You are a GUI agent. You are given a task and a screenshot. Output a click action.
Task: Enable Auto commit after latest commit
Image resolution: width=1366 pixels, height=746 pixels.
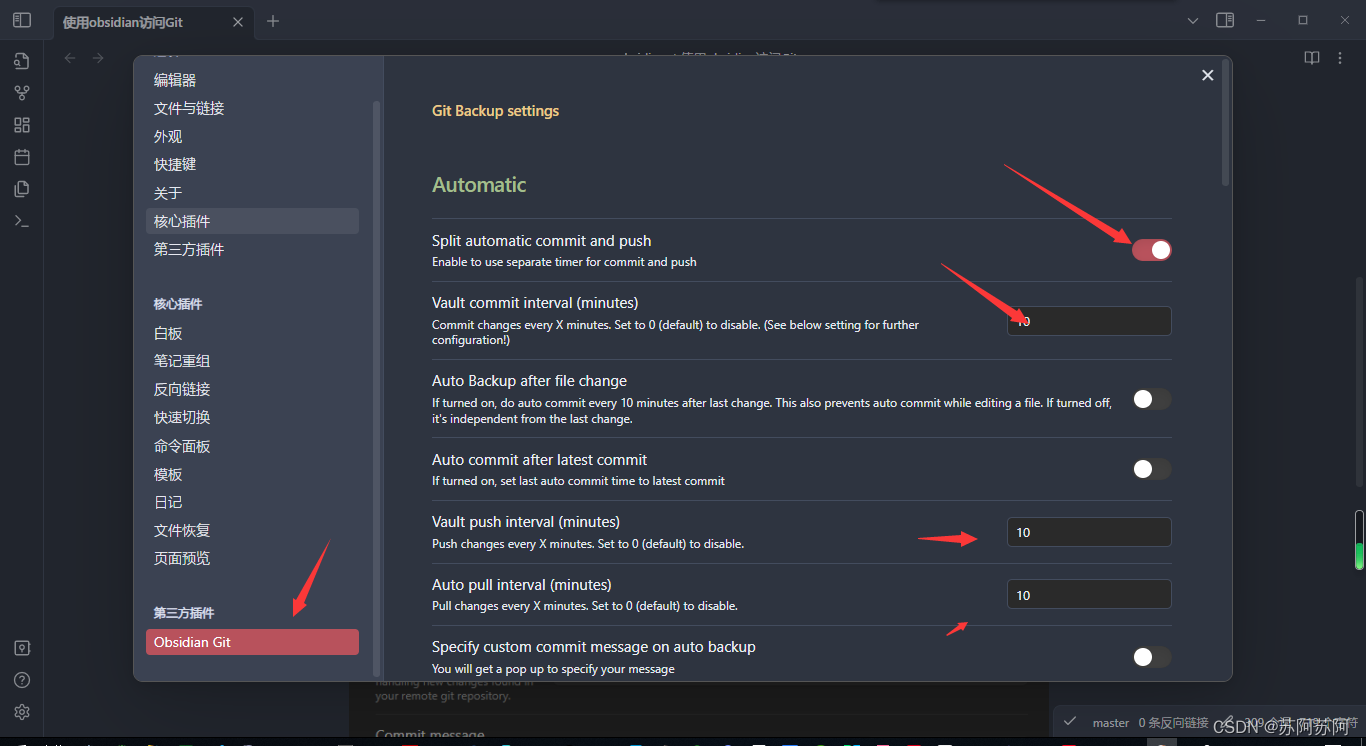(x=1151, y=469)
